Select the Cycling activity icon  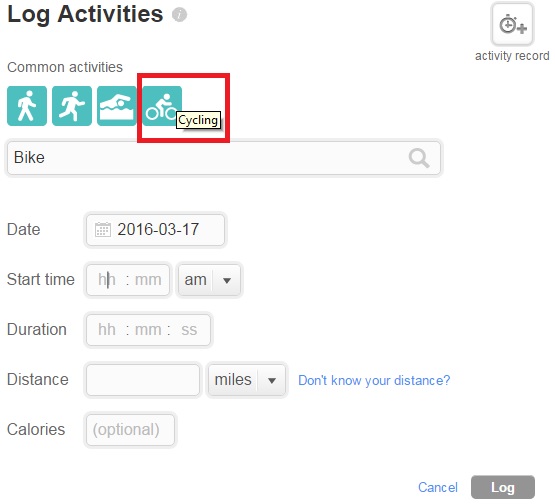pyautogui.click(x=162, y=106)
